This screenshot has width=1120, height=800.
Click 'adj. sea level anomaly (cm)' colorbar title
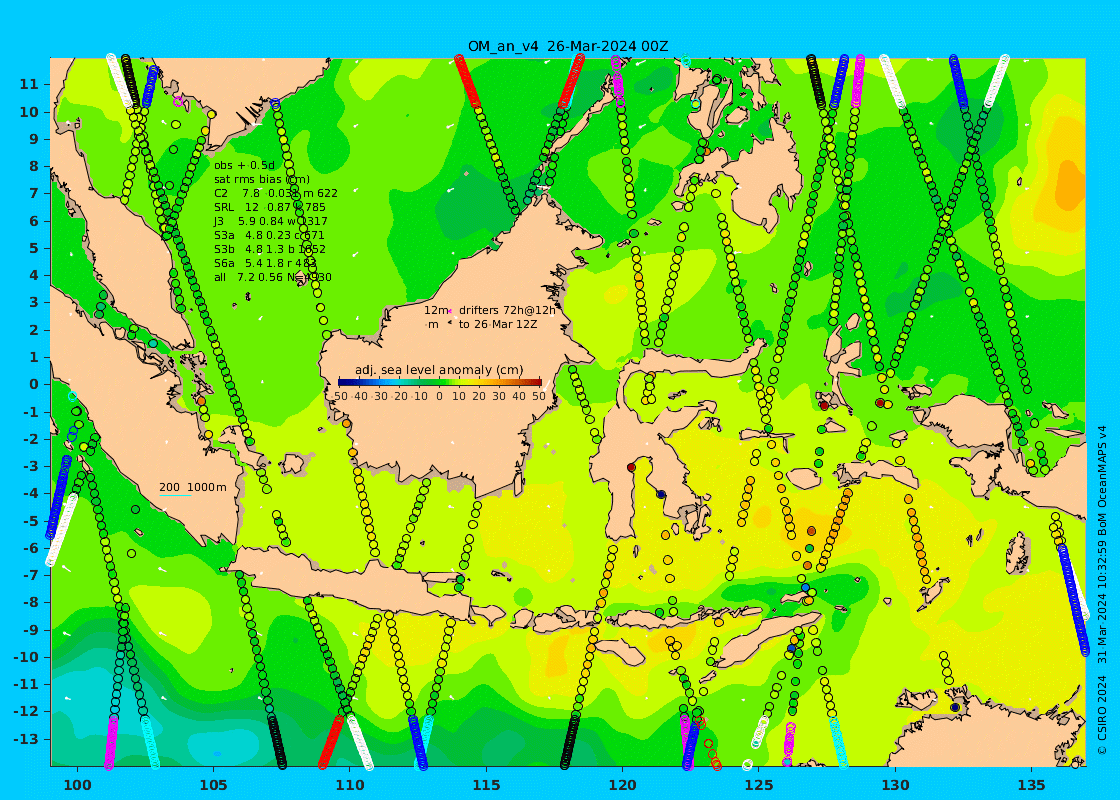pos(439,370)
